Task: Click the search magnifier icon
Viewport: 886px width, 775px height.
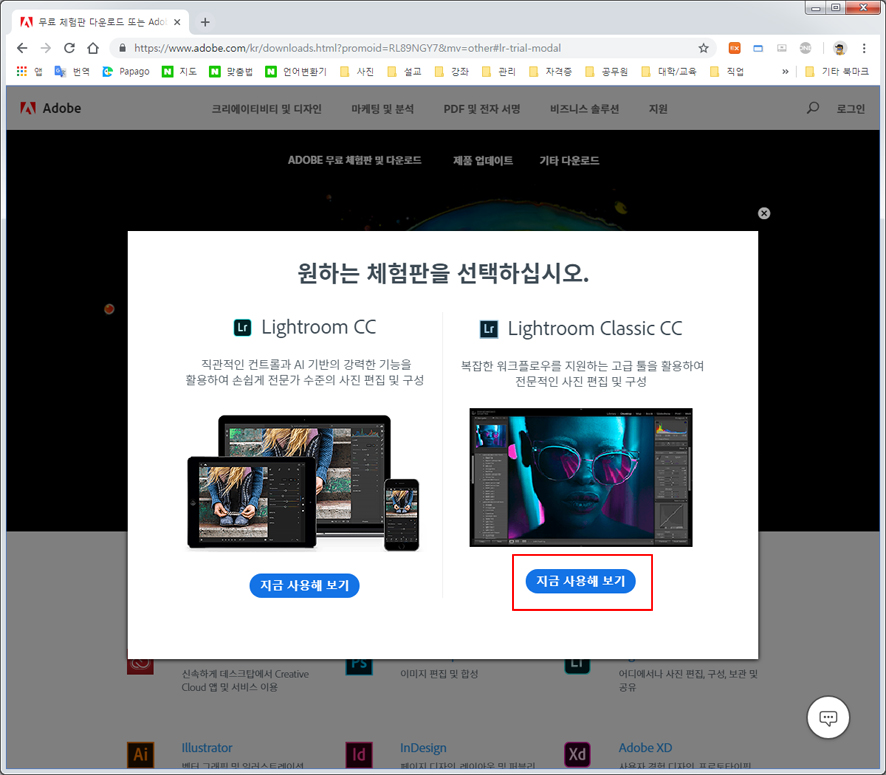Action: click(x=813, y=107)
